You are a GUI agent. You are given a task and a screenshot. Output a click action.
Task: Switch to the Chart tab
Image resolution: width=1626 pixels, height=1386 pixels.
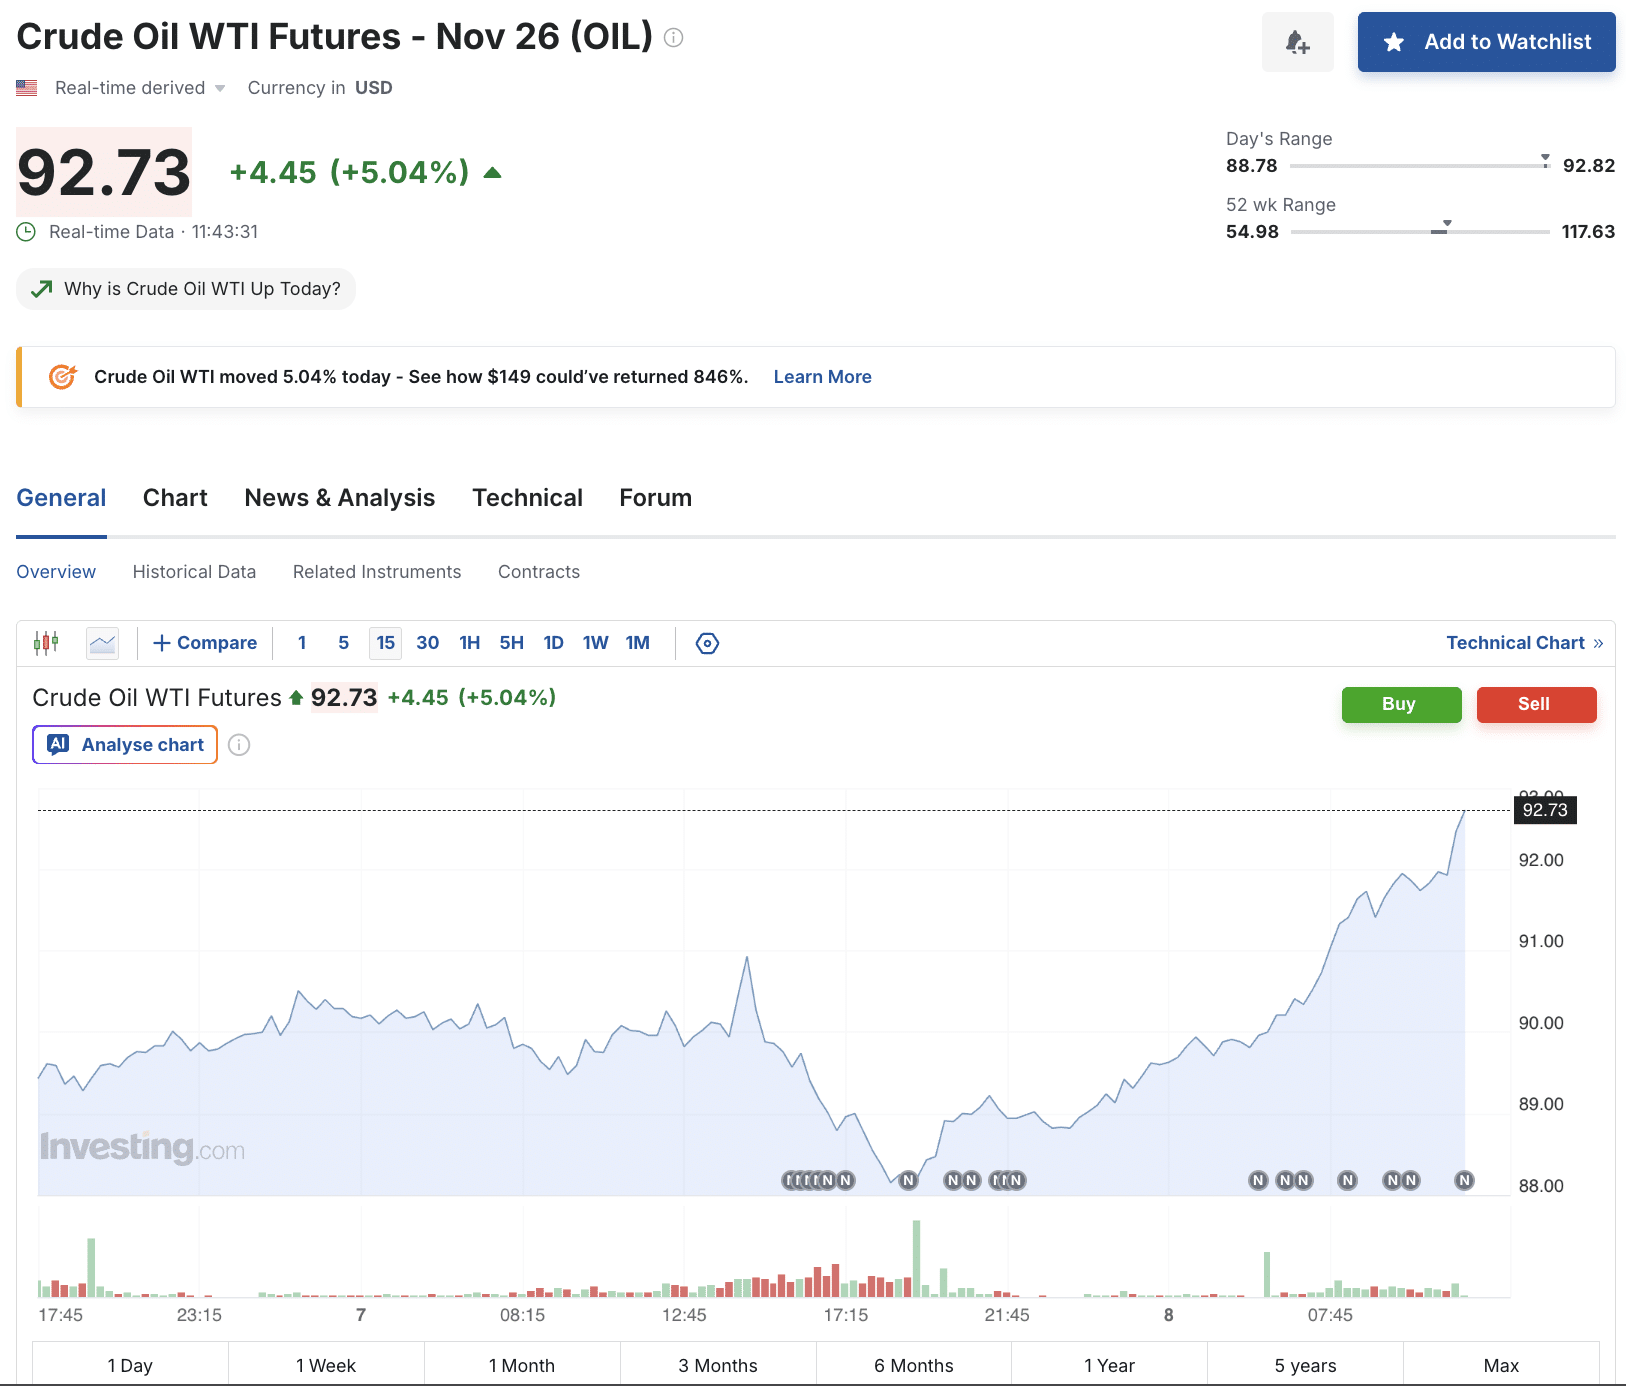tap(175, 498)
